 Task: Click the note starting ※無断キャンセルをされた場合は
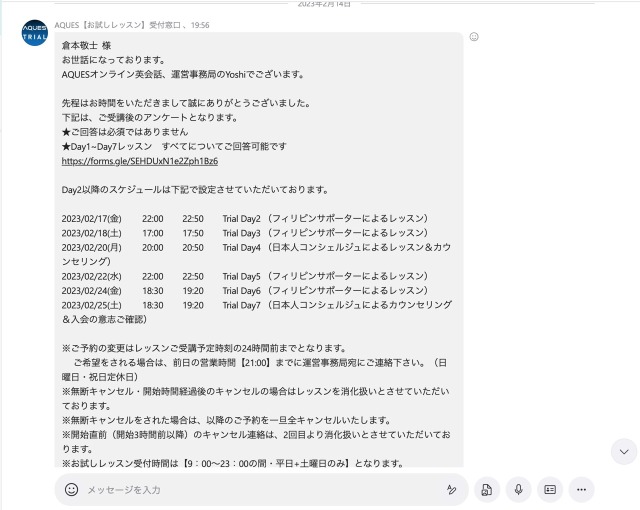coord(227,420)
